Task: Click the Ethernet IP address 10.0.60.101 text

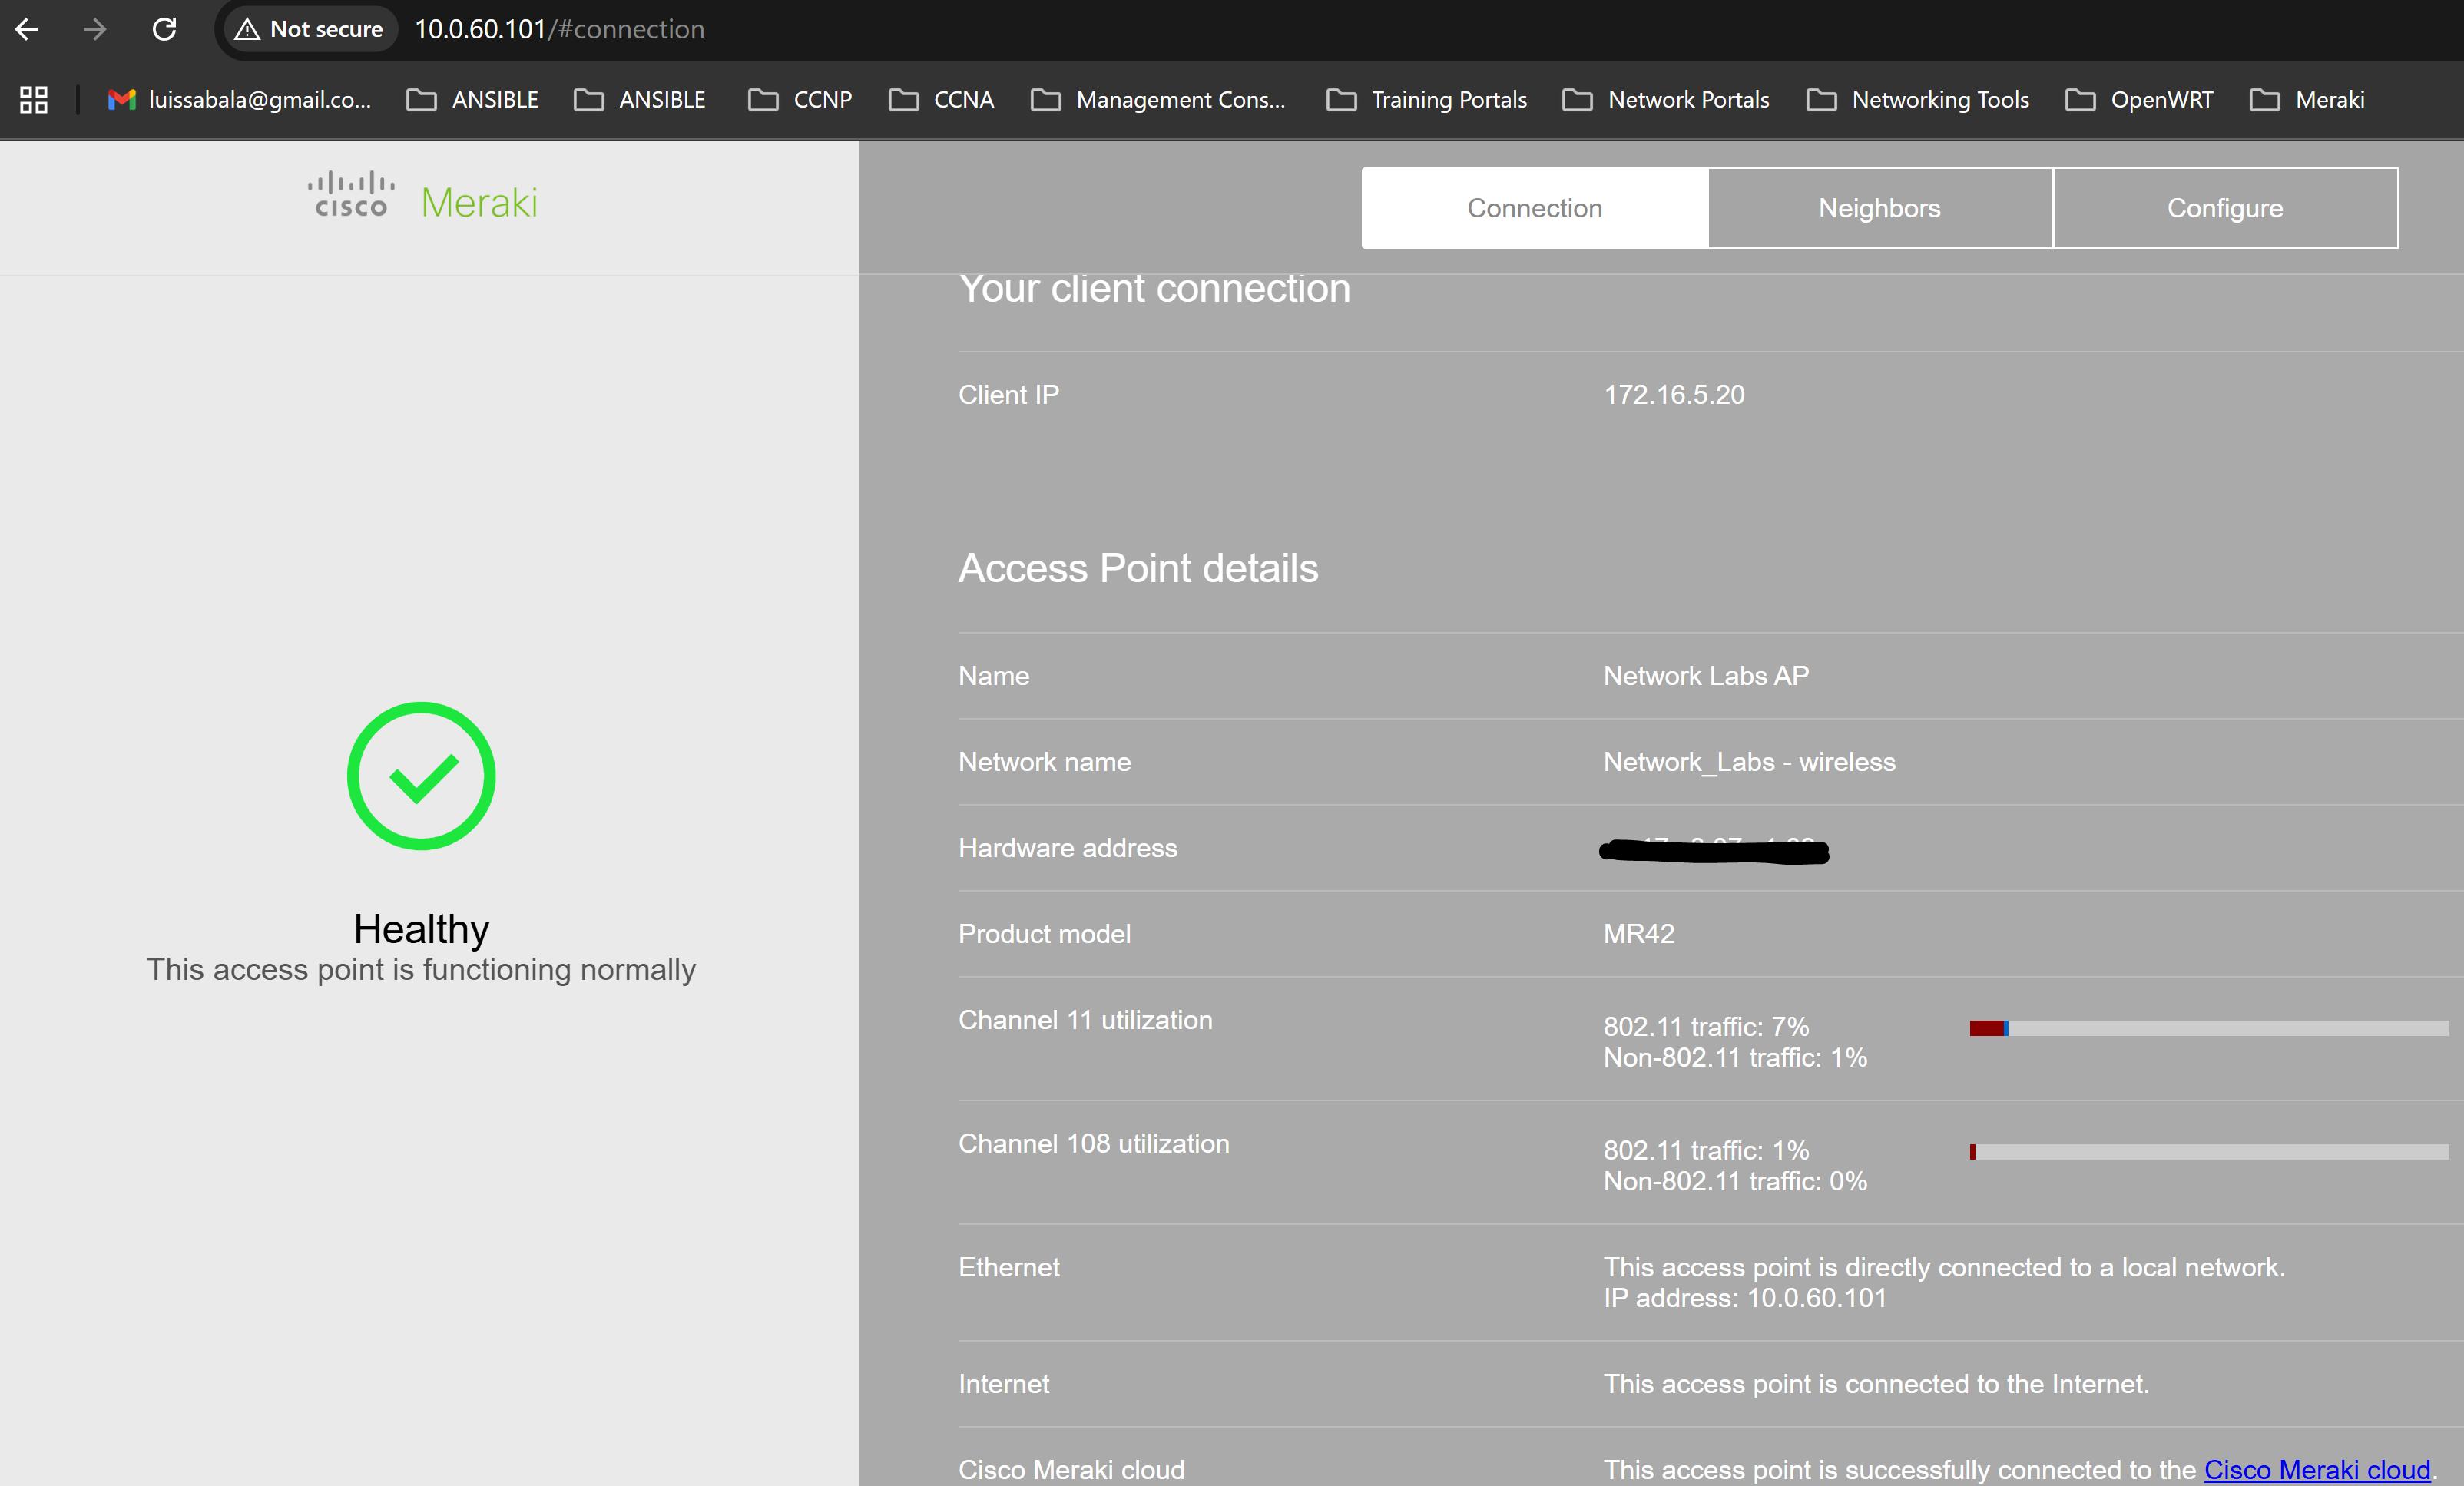Action: (1745, 1298)
